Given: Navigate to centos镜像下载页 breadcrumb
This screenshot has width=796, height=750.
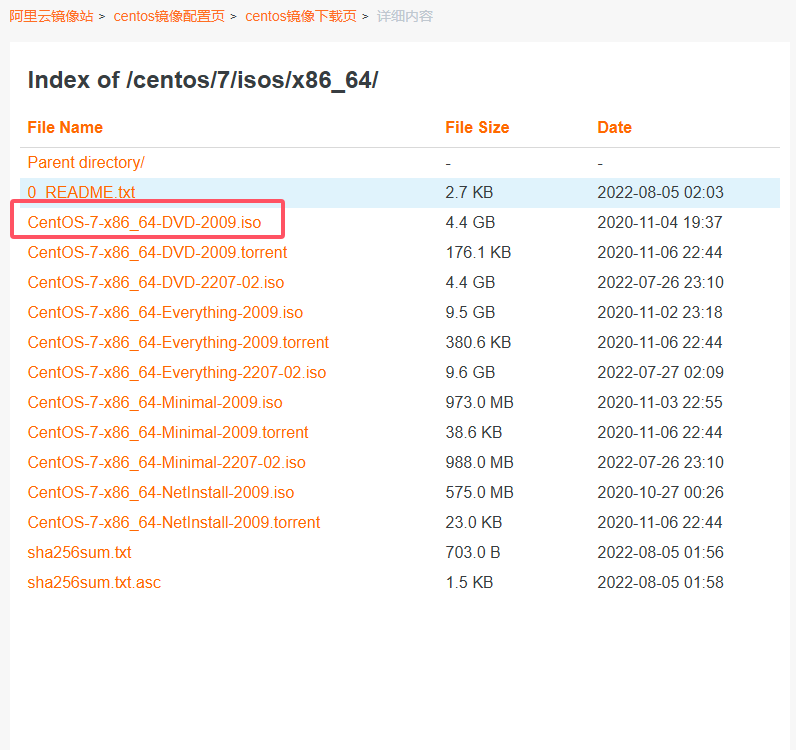Looking at the screenshot, I should point(301,16).
